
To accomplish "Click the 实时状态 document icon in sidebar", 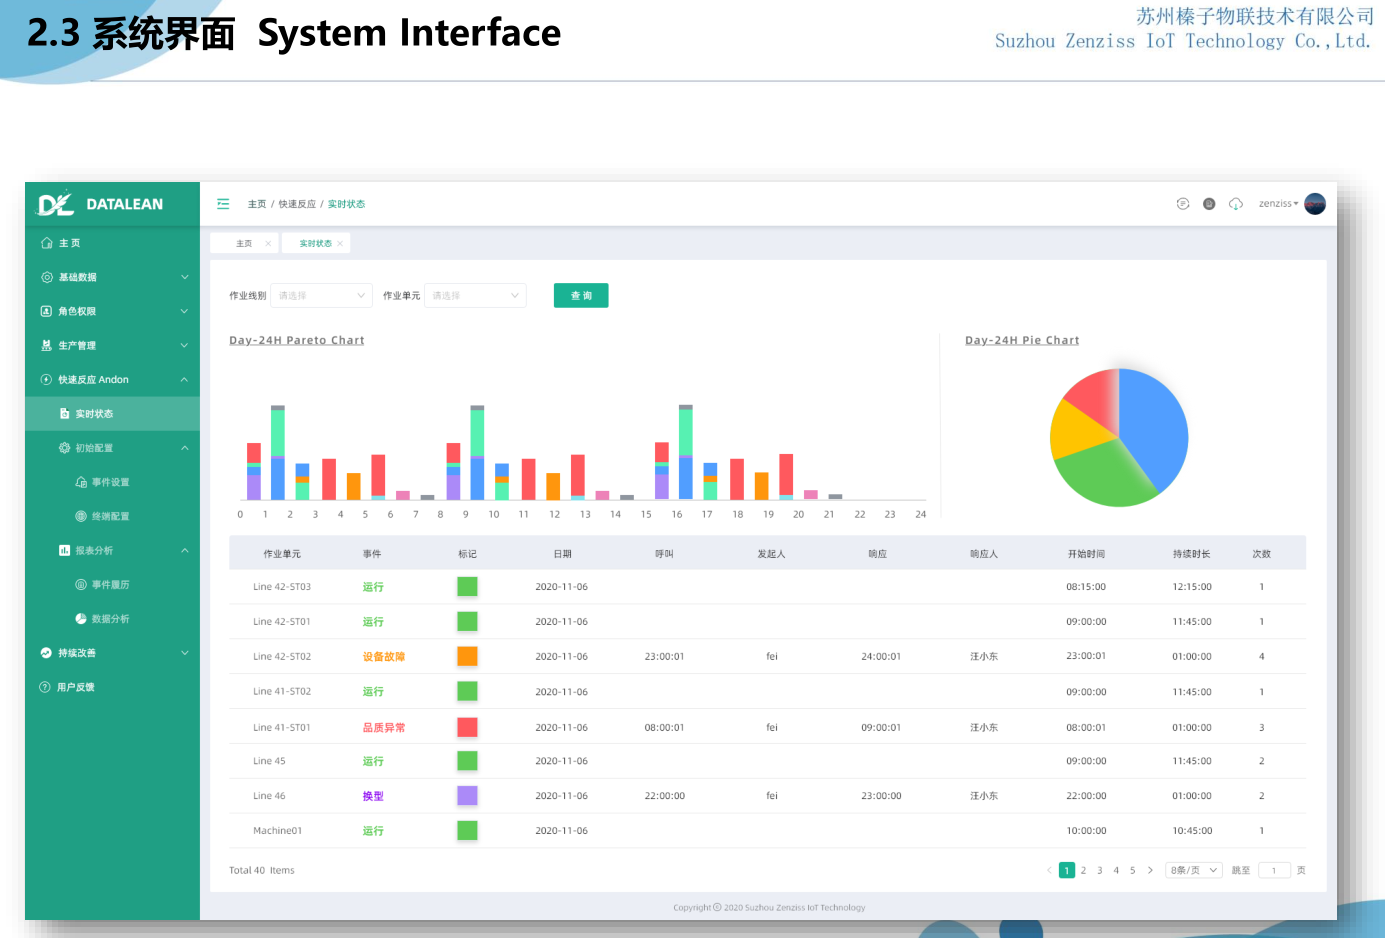I will pos(64,413).
